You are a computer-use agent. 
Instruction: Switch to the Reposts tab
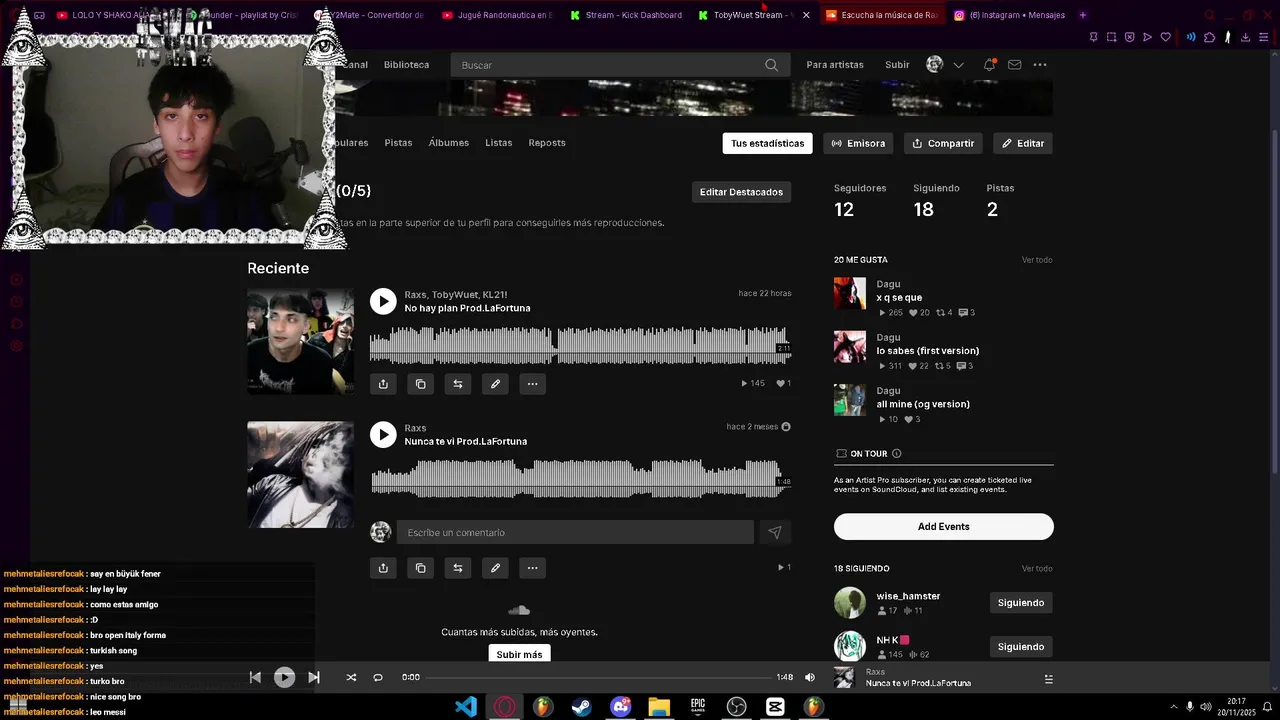[547, 143]
